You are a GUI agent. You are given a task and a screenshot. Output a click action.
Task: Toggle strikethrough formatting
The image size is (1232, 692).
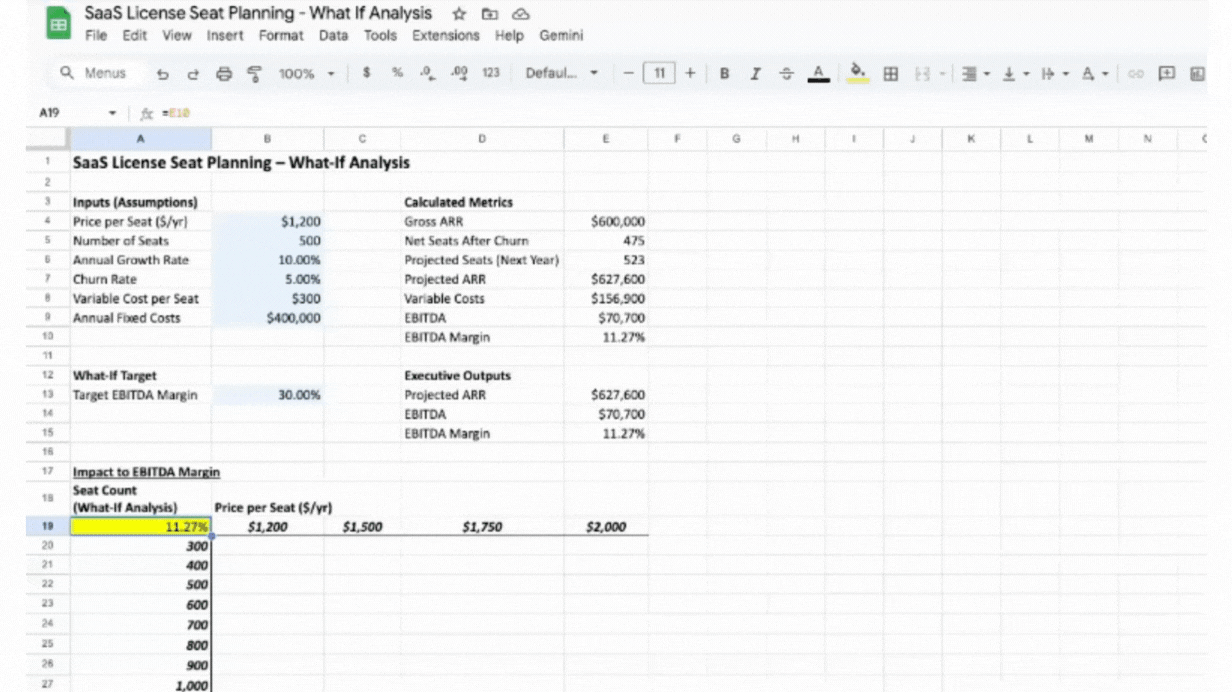[x=786, y=73]
